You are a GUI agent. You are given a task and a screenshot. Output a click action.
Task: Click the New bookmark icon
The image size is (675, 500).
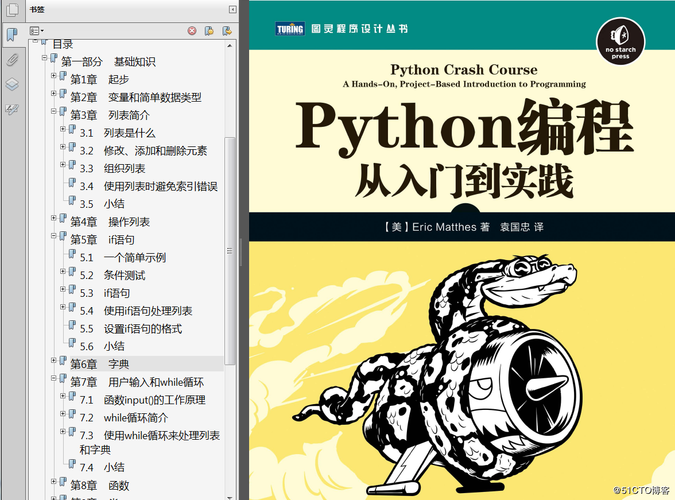click(209, 31)
